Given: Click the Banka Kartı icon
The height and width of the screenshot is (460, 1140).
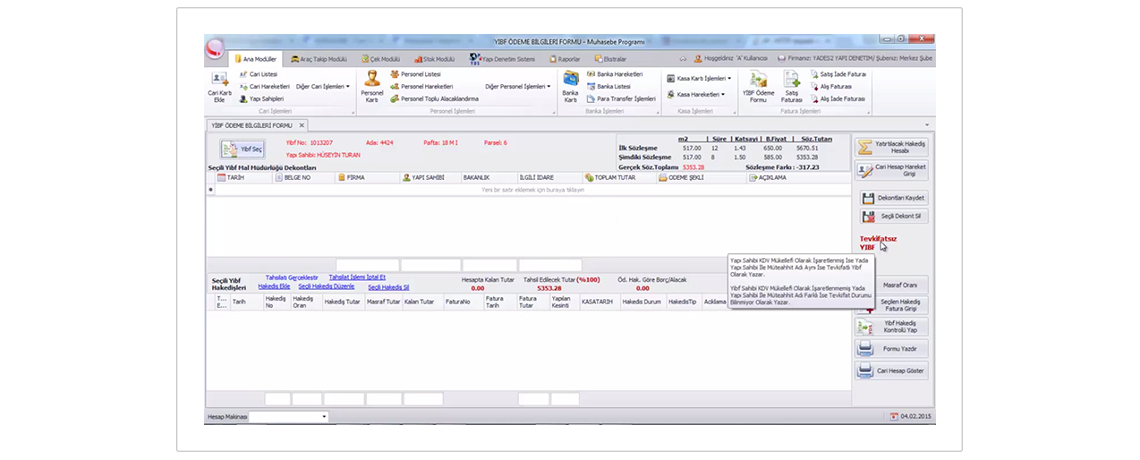Looking at the screenshot, I should click(x=570, y=86).
